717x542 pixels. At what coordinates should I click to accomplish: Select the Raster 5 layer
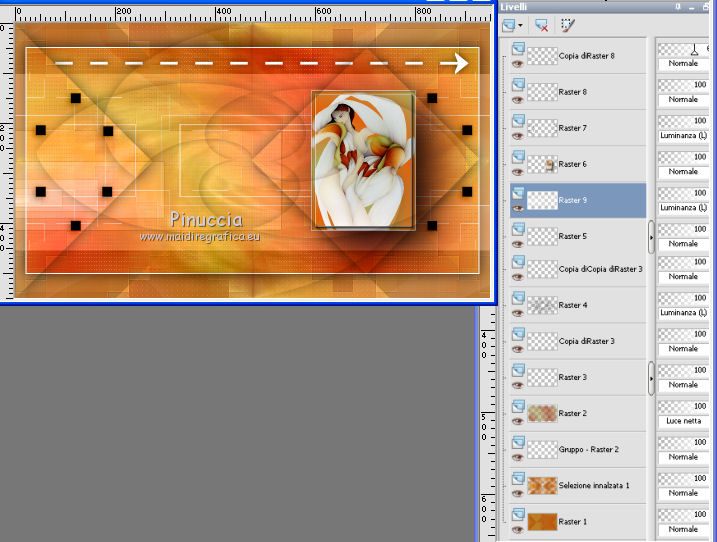pyautogui.click(x=578, y=236)
